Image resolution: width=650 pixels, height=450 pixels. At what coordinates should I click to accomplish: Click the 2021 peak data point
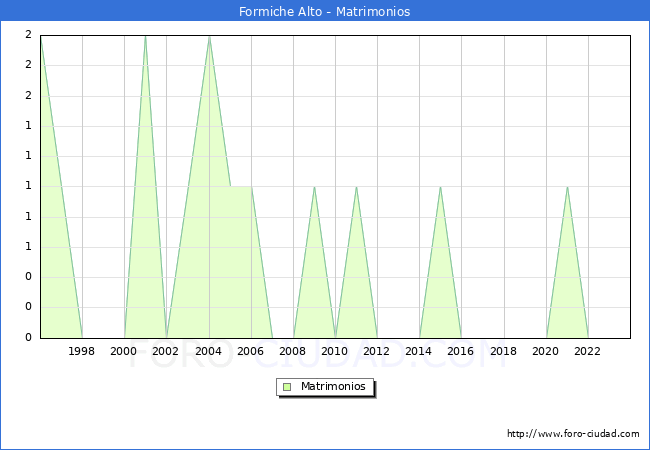pyautogui.click(x=567, y=187)
